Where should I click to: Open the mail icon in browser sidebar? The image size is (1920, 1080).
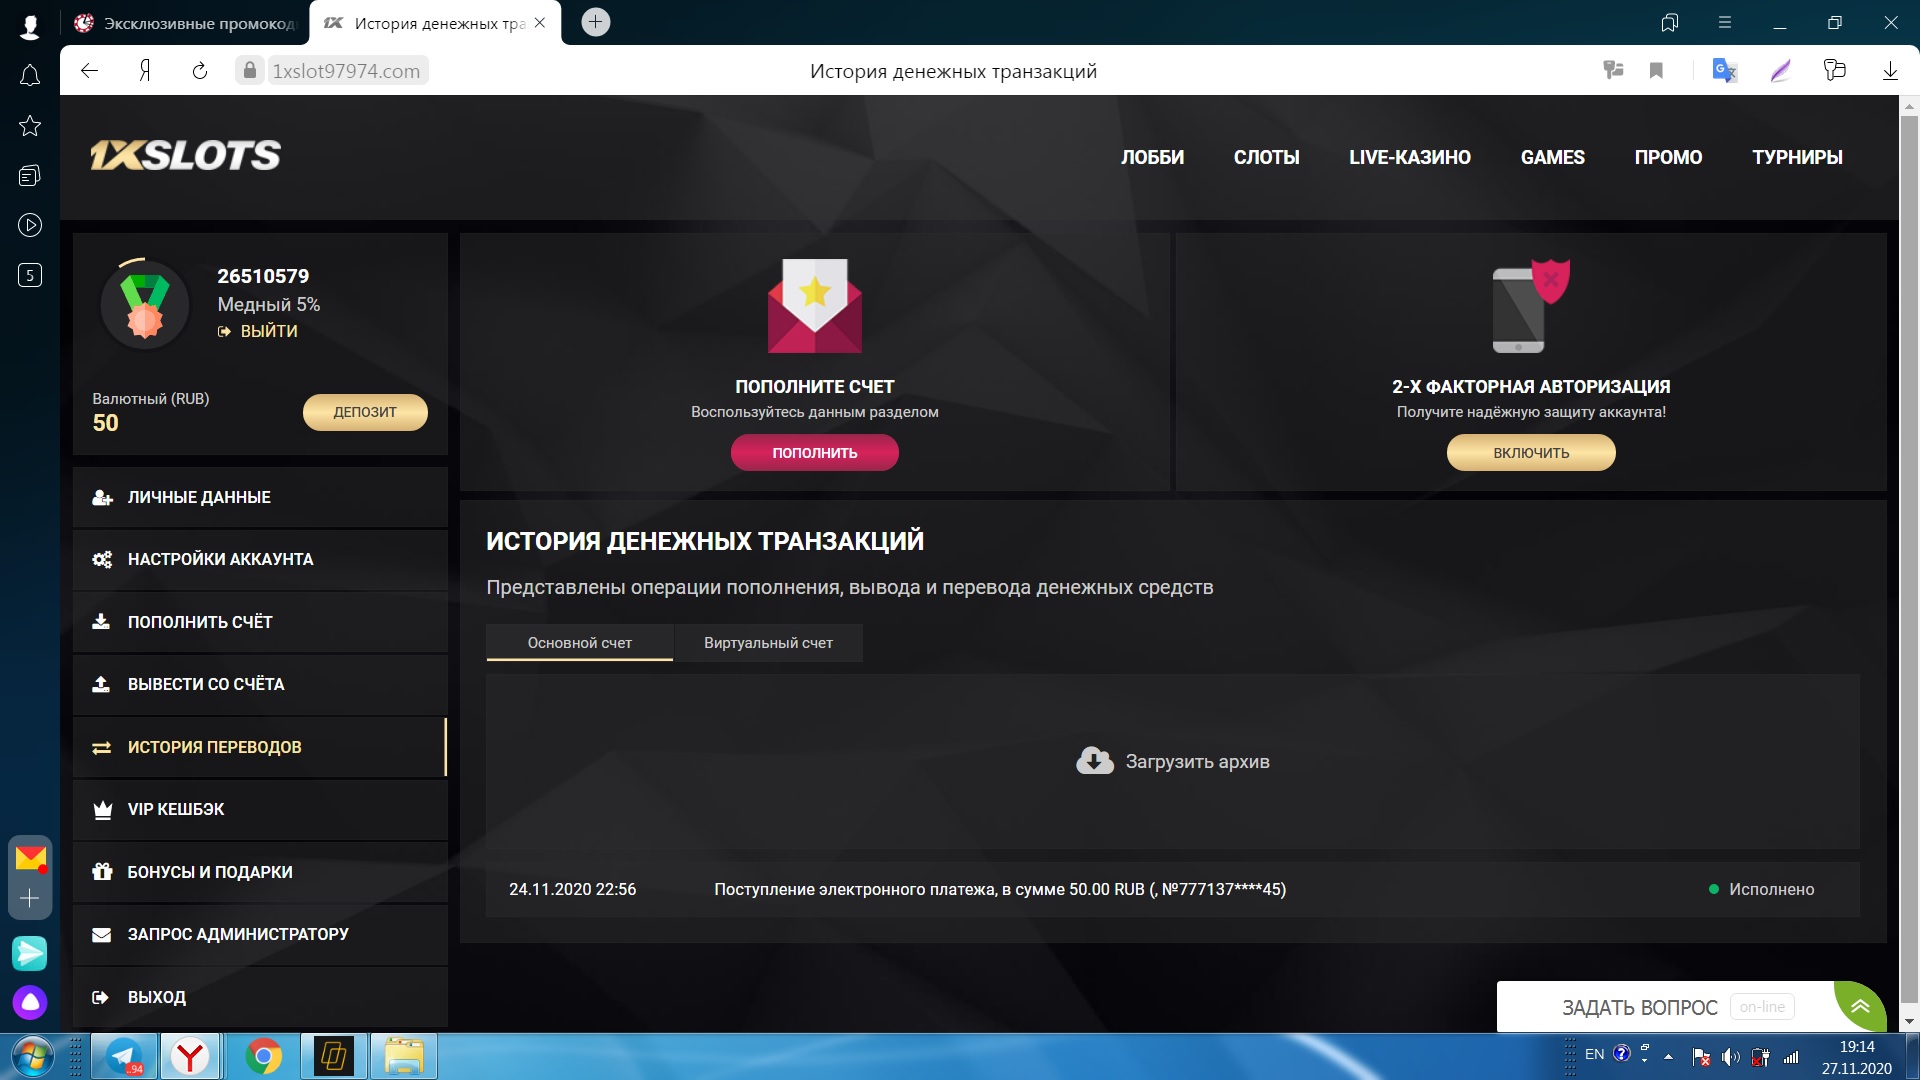[x=30, y=858]
